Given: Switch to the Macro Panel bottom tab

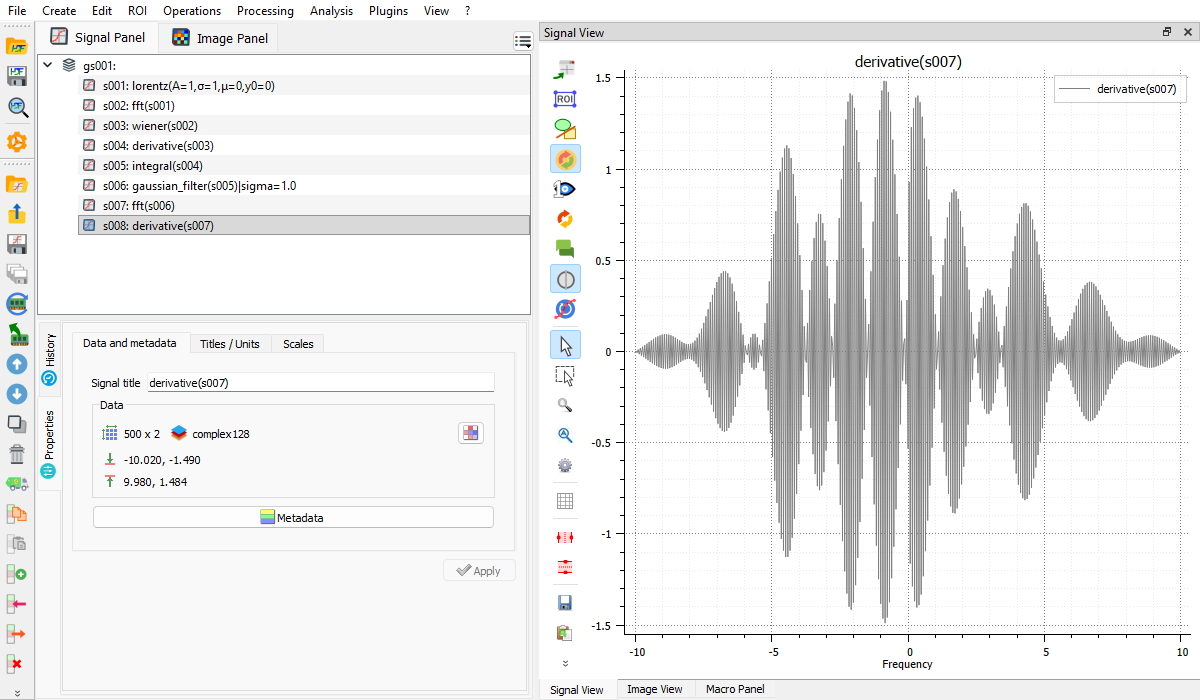Looking at the screenshot, I should point(735,689).
